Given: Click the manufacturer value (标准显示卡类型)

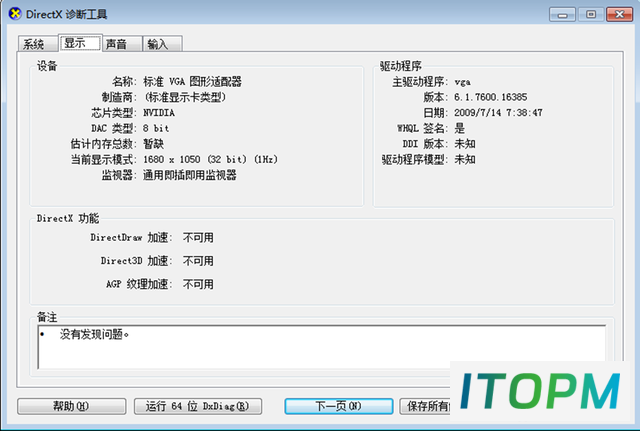Looking at the screenshot, I should pyautogui.click(x=185, y=97).
